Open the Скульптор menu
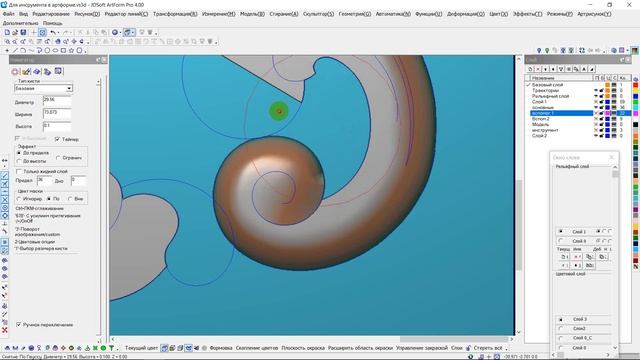The width and height of the screenshot is (640, 360). point(318,14)
